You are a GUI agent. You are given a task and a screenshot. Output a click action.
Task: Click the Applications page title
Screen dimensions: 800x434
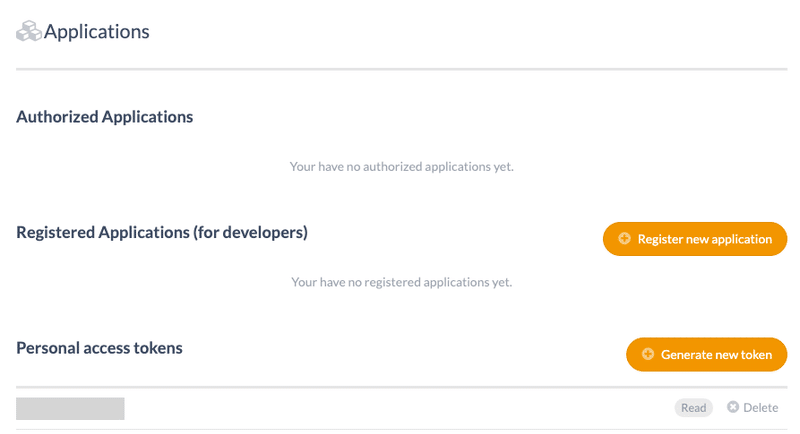click(x=96, y=32)
